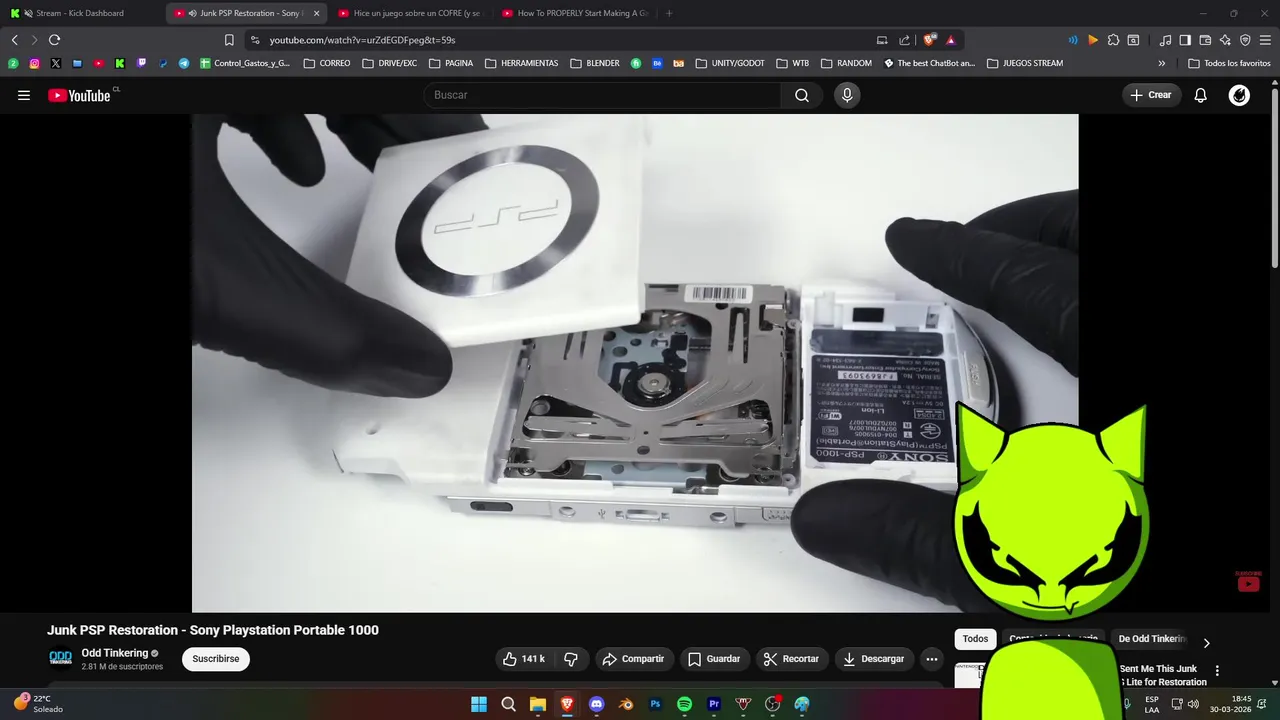
Task: Open the account avatar menu
Action: pyautogui.click(x=1239, y=95)
